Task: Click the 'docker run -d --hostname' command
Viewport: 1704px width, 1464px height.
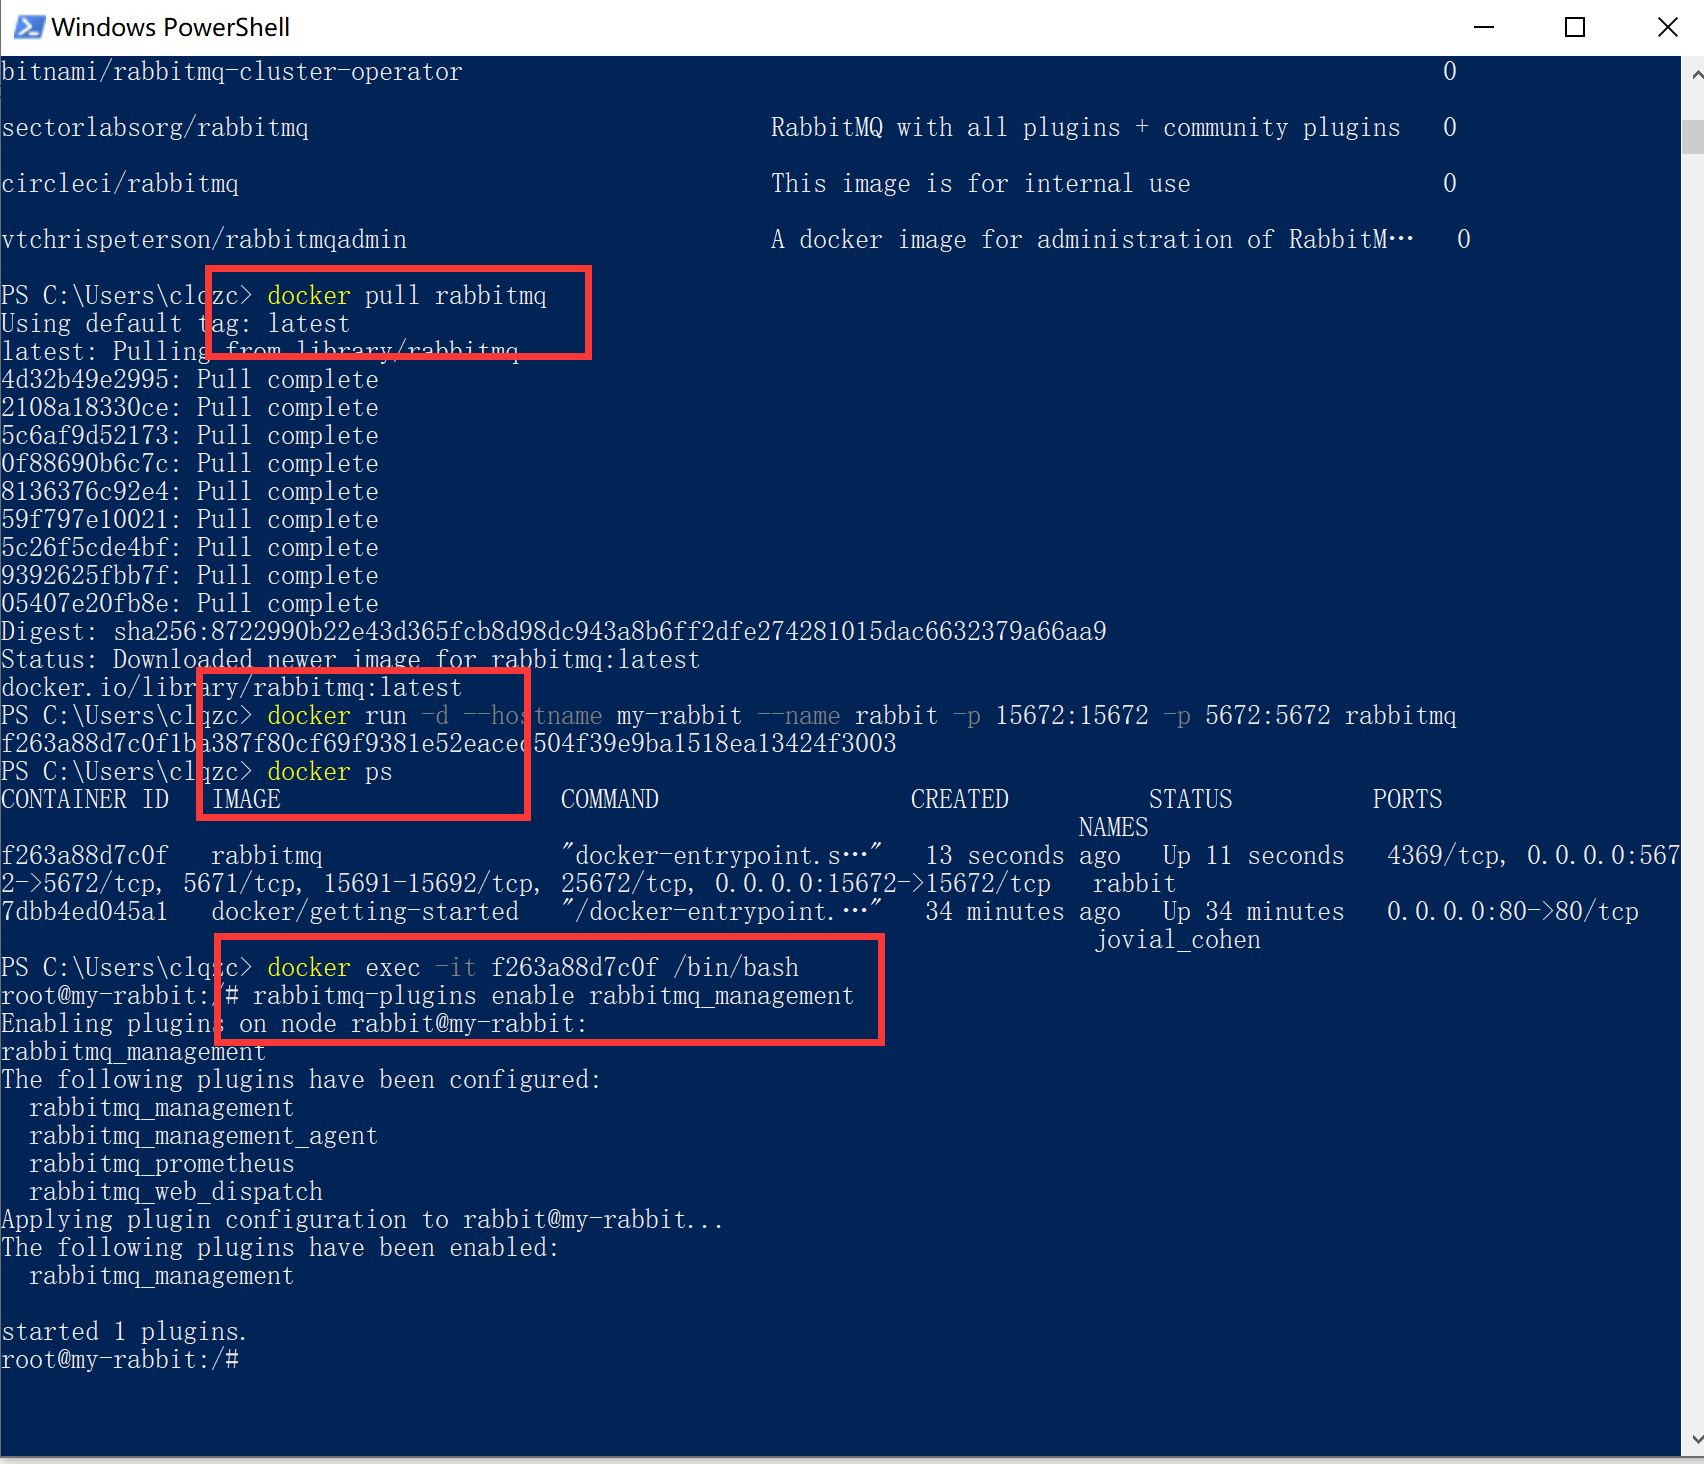Action: 862,716
